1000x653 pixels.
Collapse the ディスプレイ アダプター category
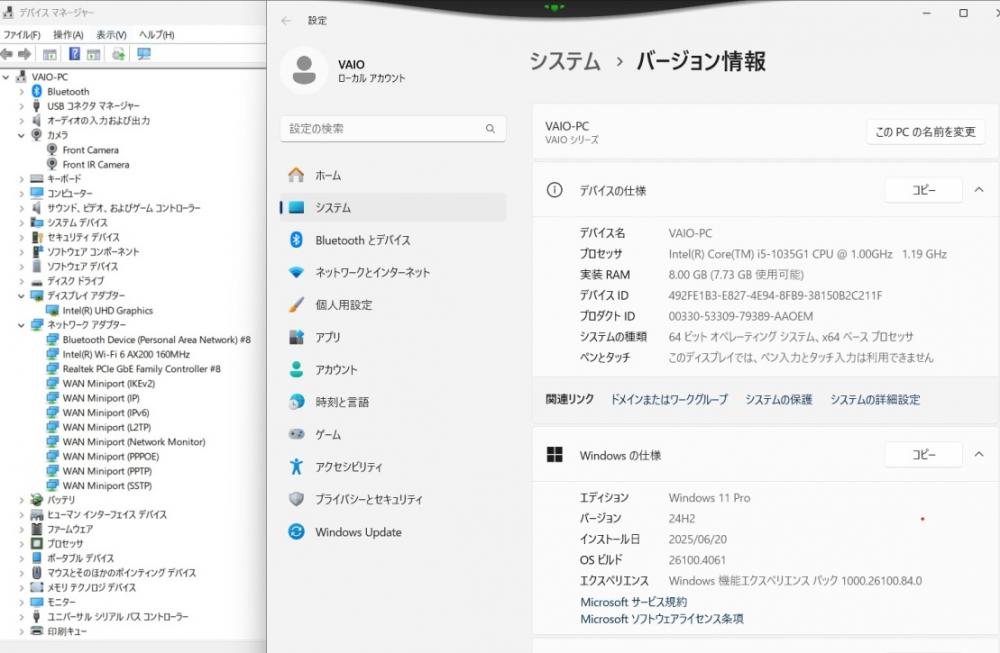pyautogui.click(x=21, y=296)
